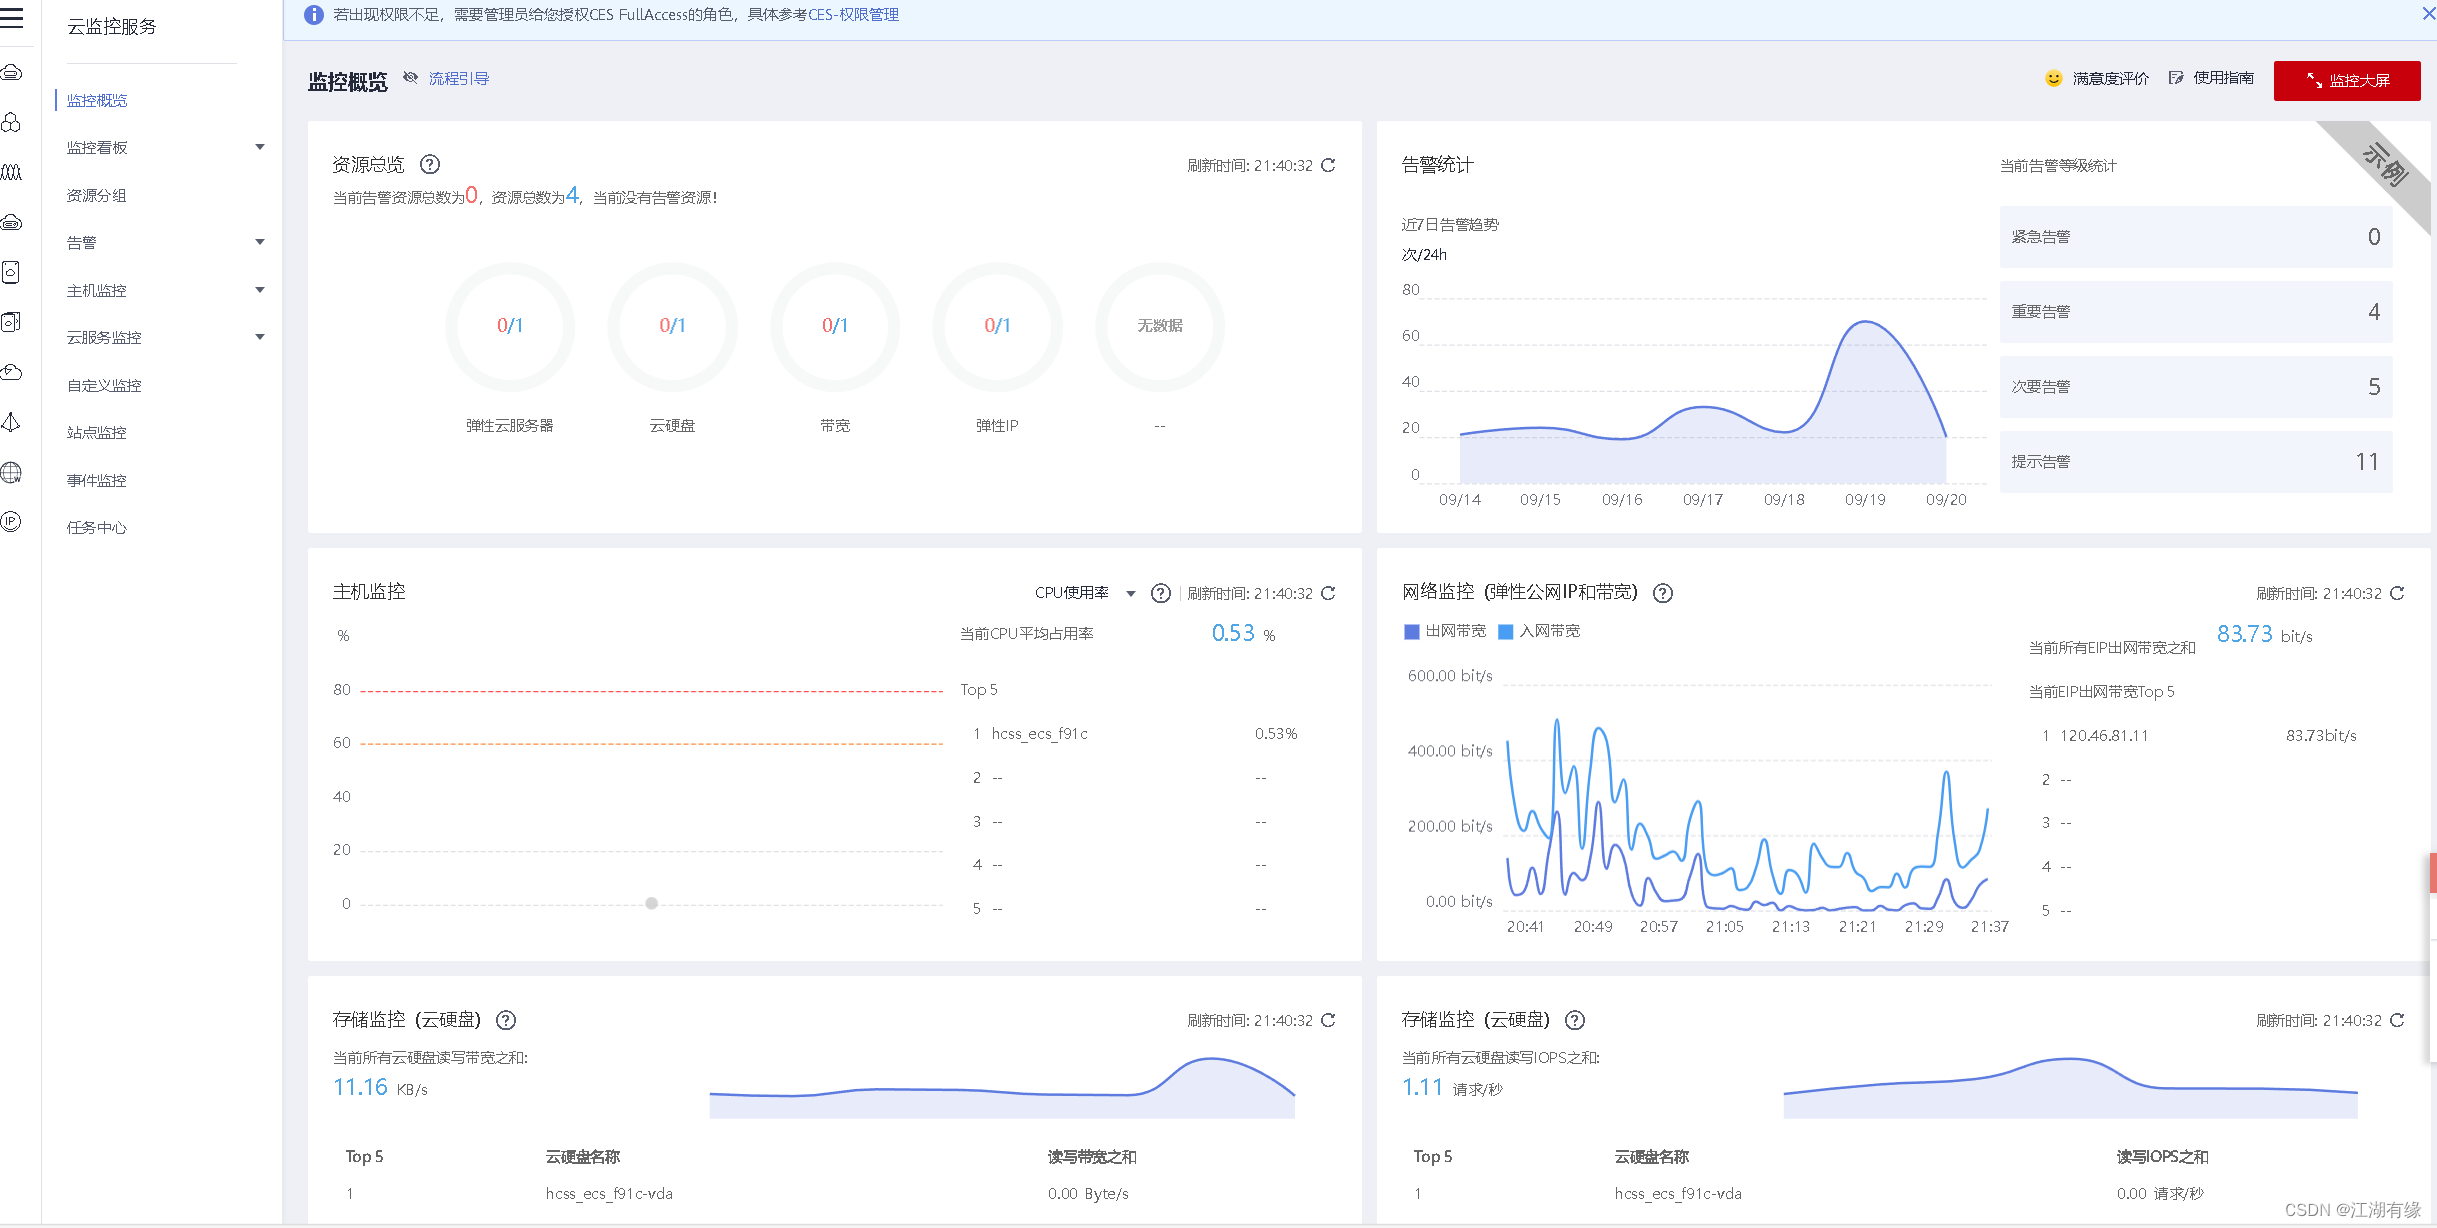Click the IP icon in left rail
The height and width of the screenshot is (1228, 2437).
11,521
